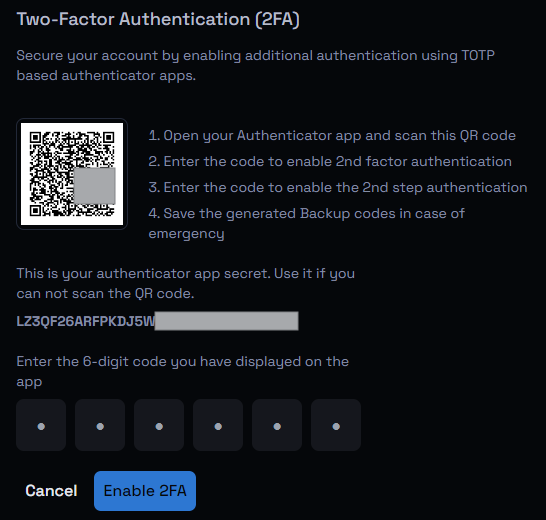This screenshot has width=546, height=520.
Task: Click the Two-Factor Authentication (2FA) heading
Action: pyautogui.click(x=158, y=19)
